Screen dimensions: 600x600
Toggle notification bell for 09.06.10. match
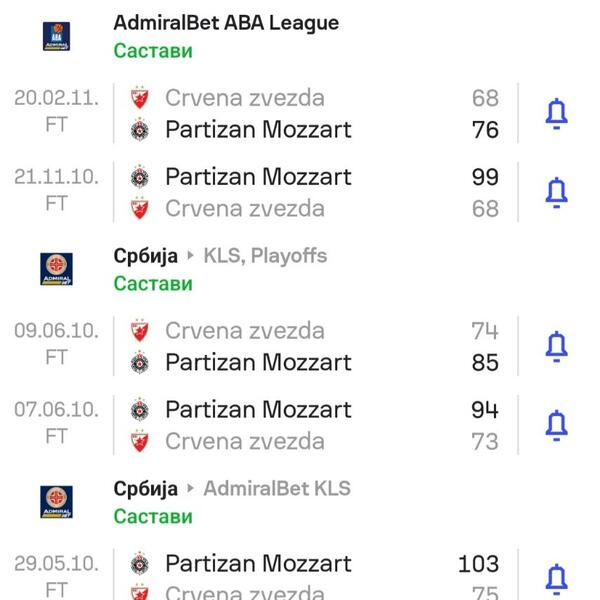coord(556,347)
